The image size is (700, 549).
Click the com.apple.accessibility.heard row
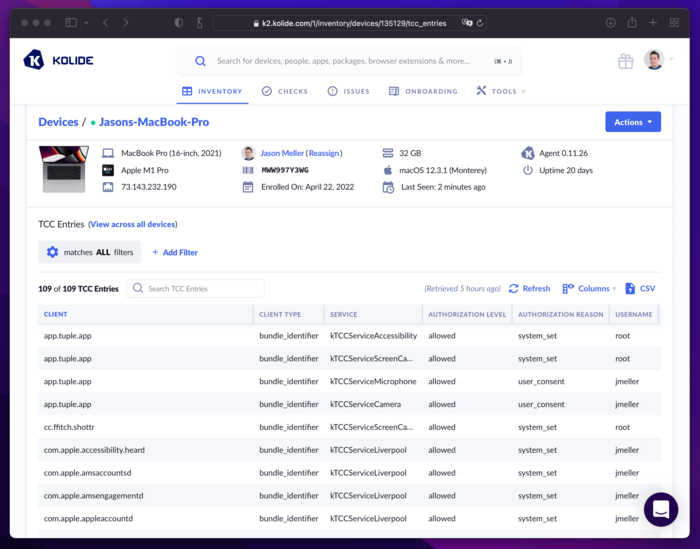coord(349,450)
